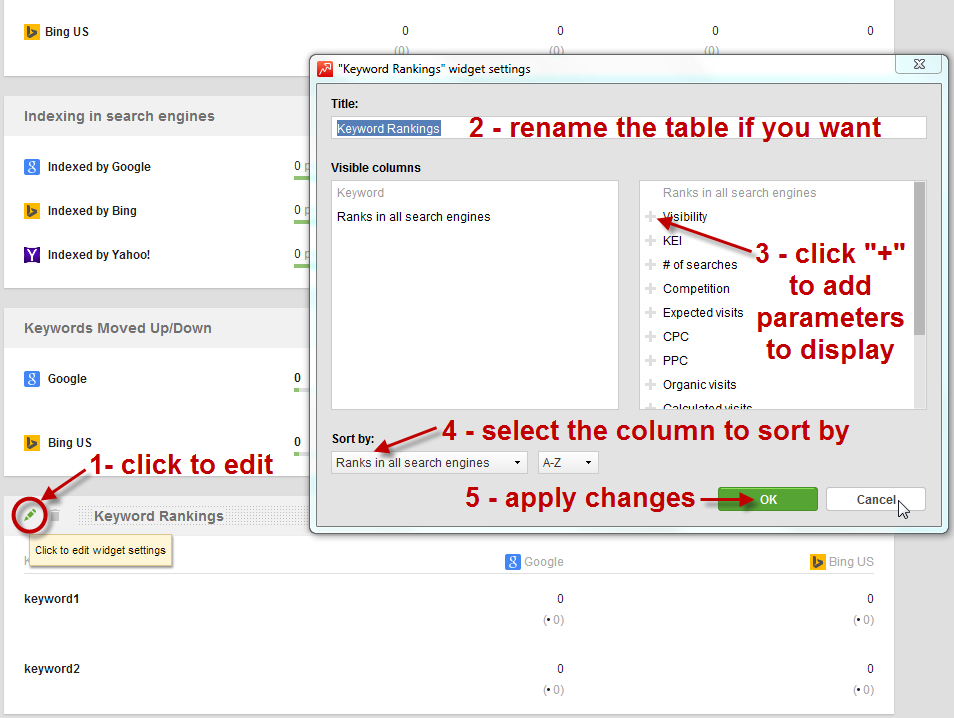This screenshot has width=954, height=718.
Task: Click the Indexed by Google label
Action: 99,167
